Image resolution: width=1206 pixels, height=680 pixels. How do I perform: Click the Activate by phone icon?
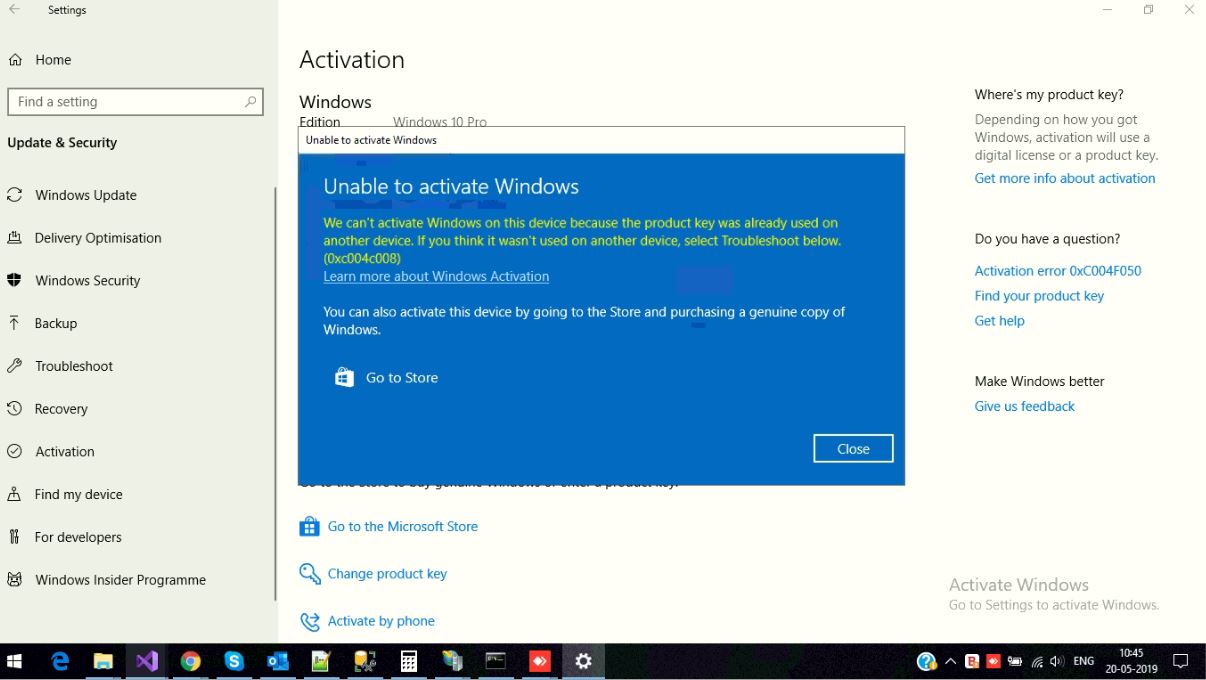310,621
